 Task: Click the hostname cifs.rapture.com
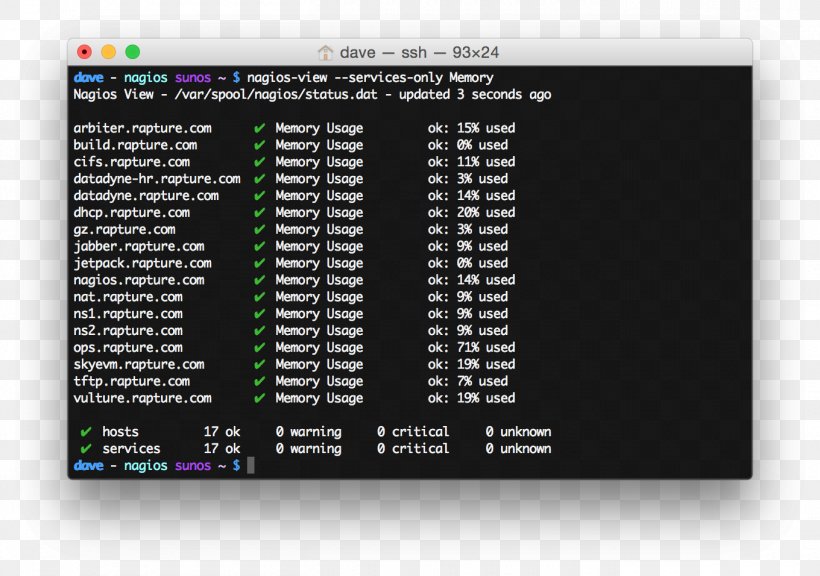(131, 162)
